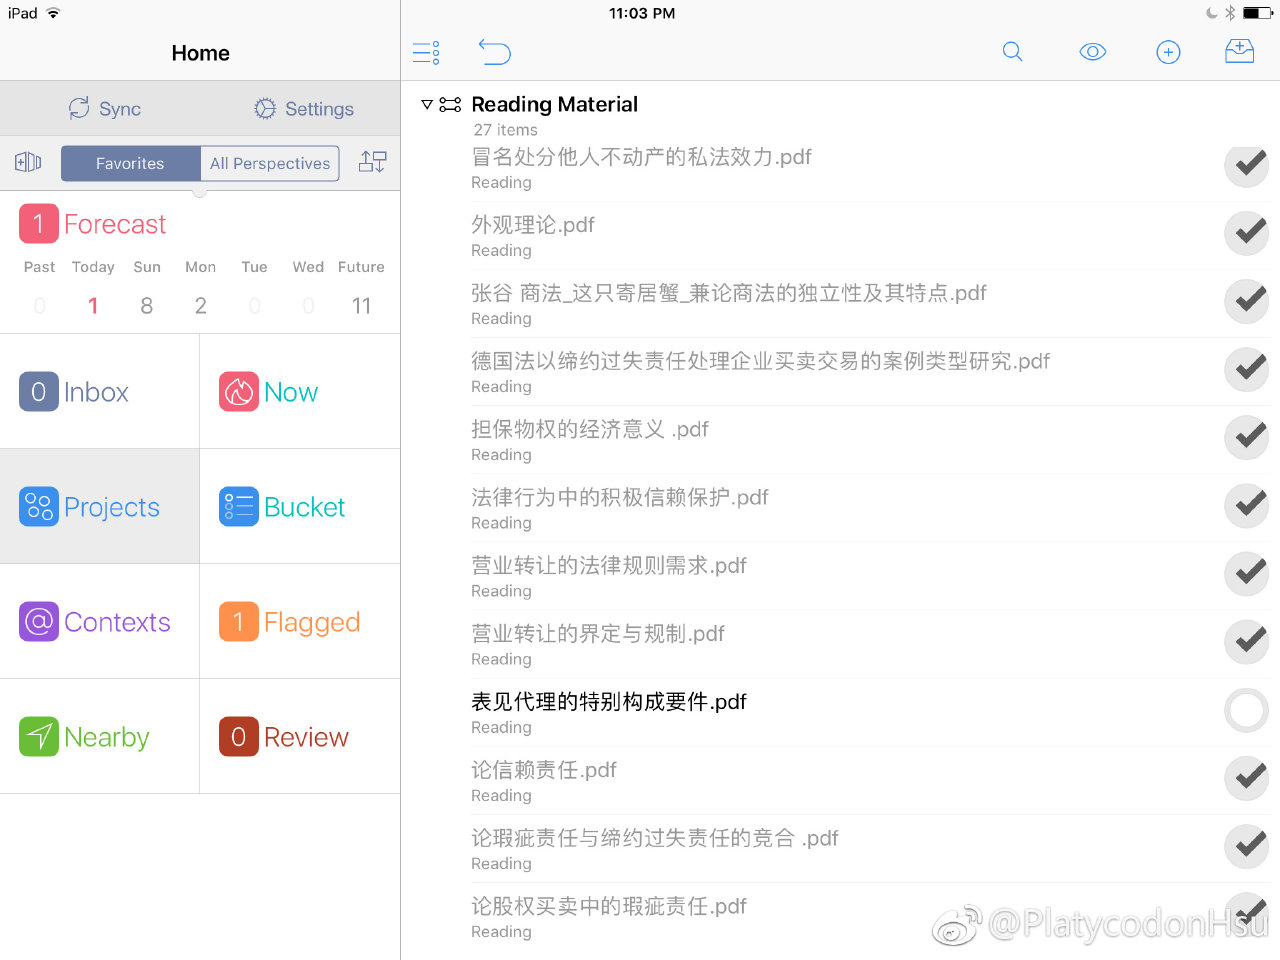Tap the Sync button
The image size is (1280, 960).
pos(104,109)
